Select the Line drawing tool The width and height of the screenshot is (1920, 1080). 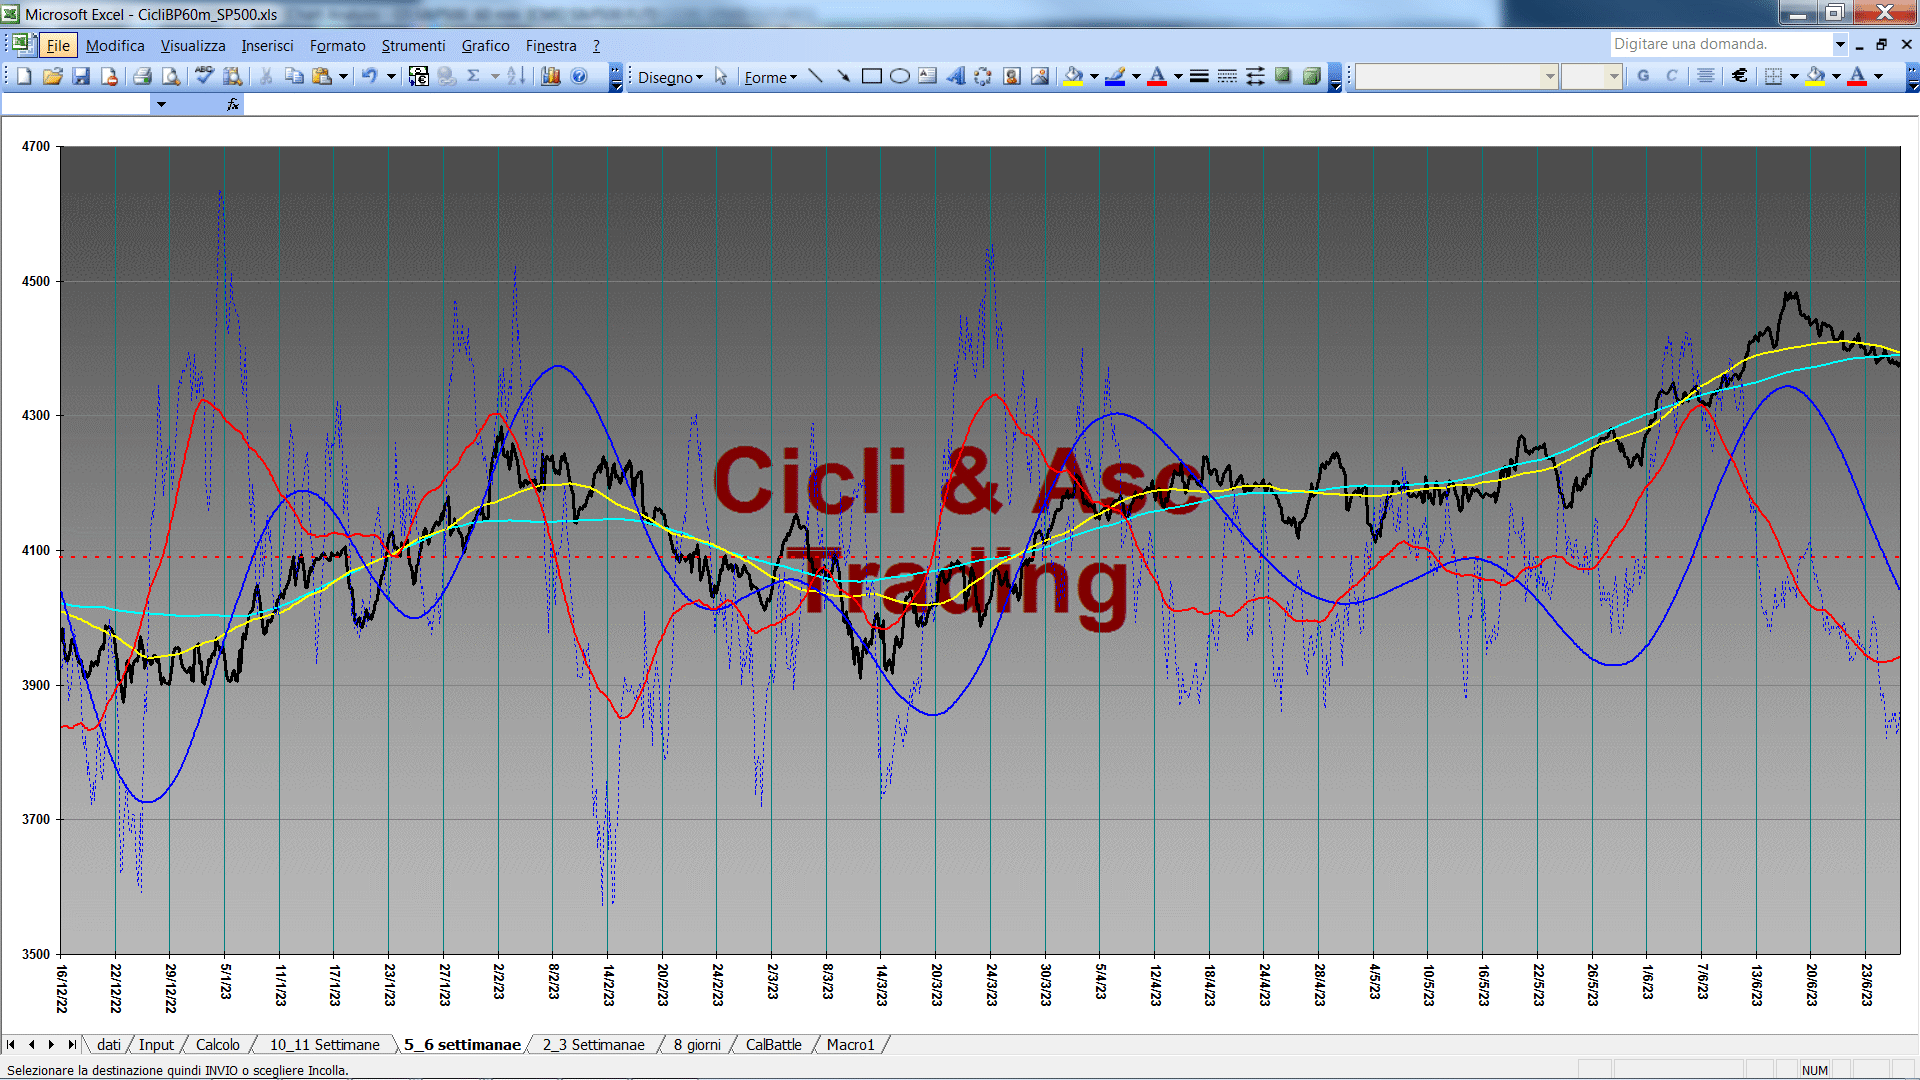pos(815,76)
